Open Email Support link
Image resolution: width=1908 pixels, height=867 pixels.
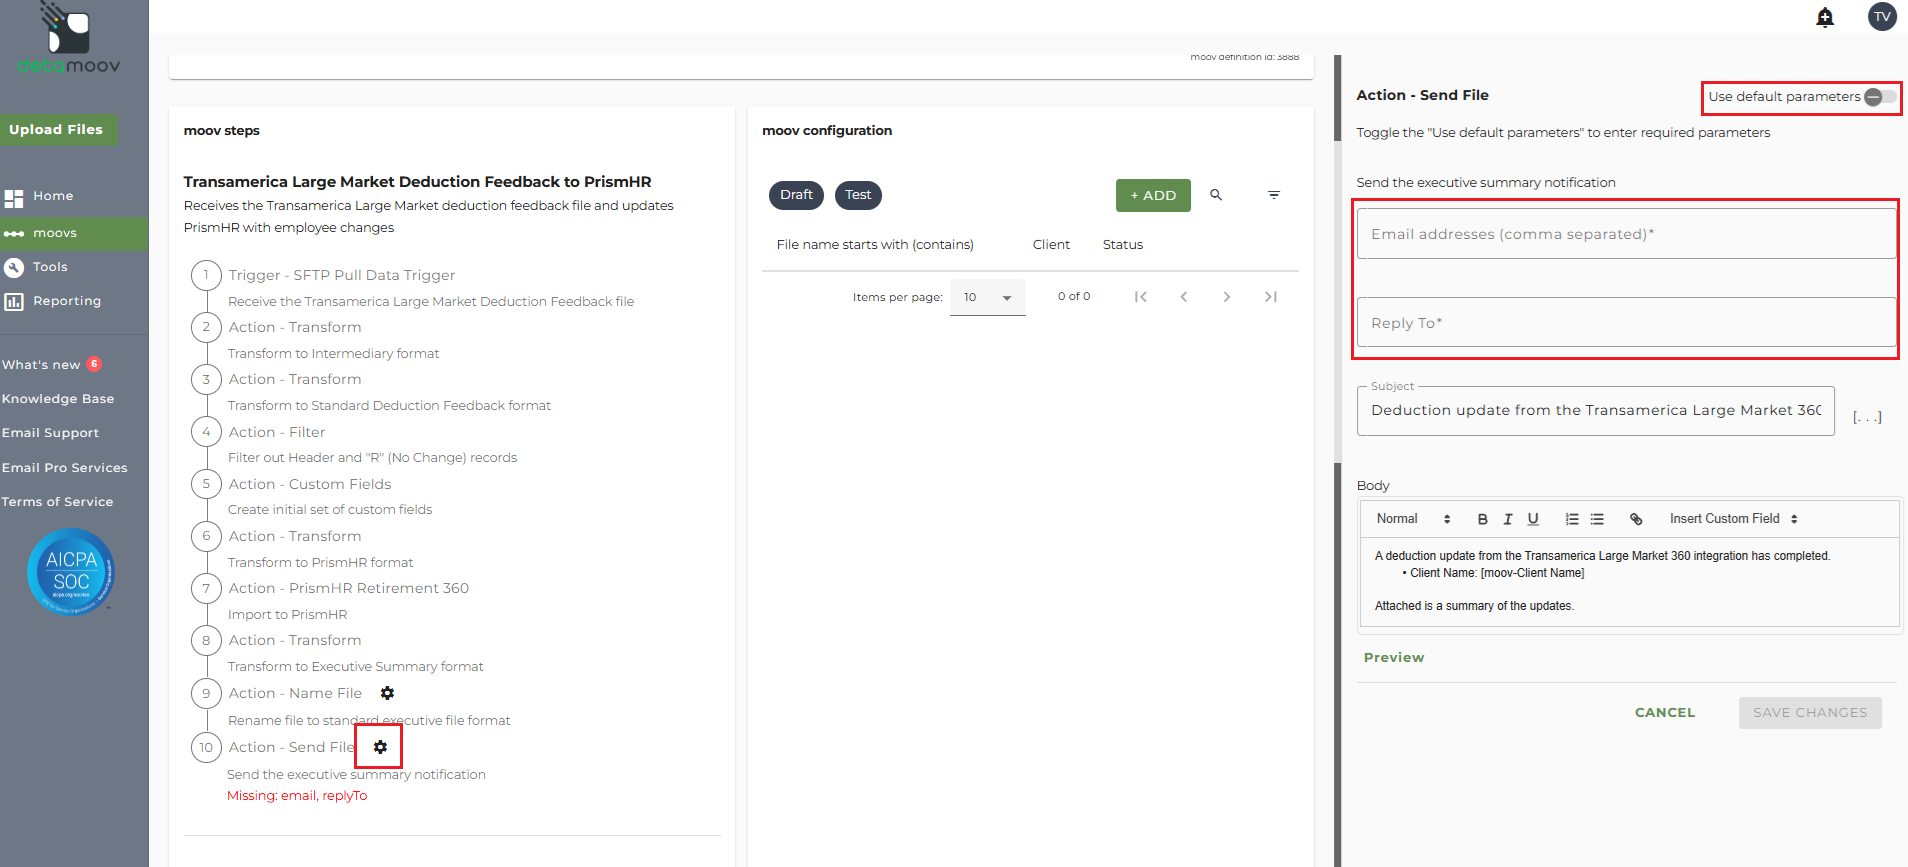coord(50,433)
